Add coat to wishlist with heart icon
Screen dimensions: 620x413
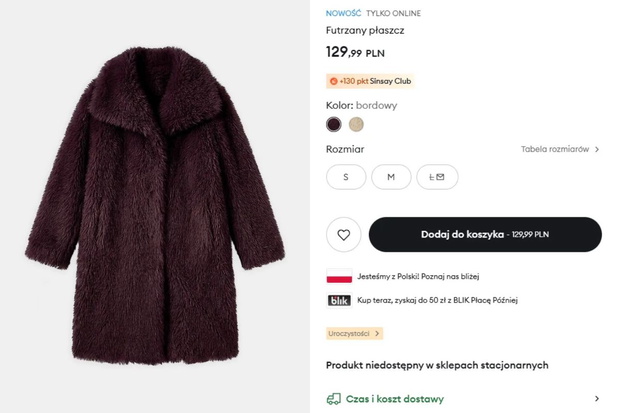[343, 235]
